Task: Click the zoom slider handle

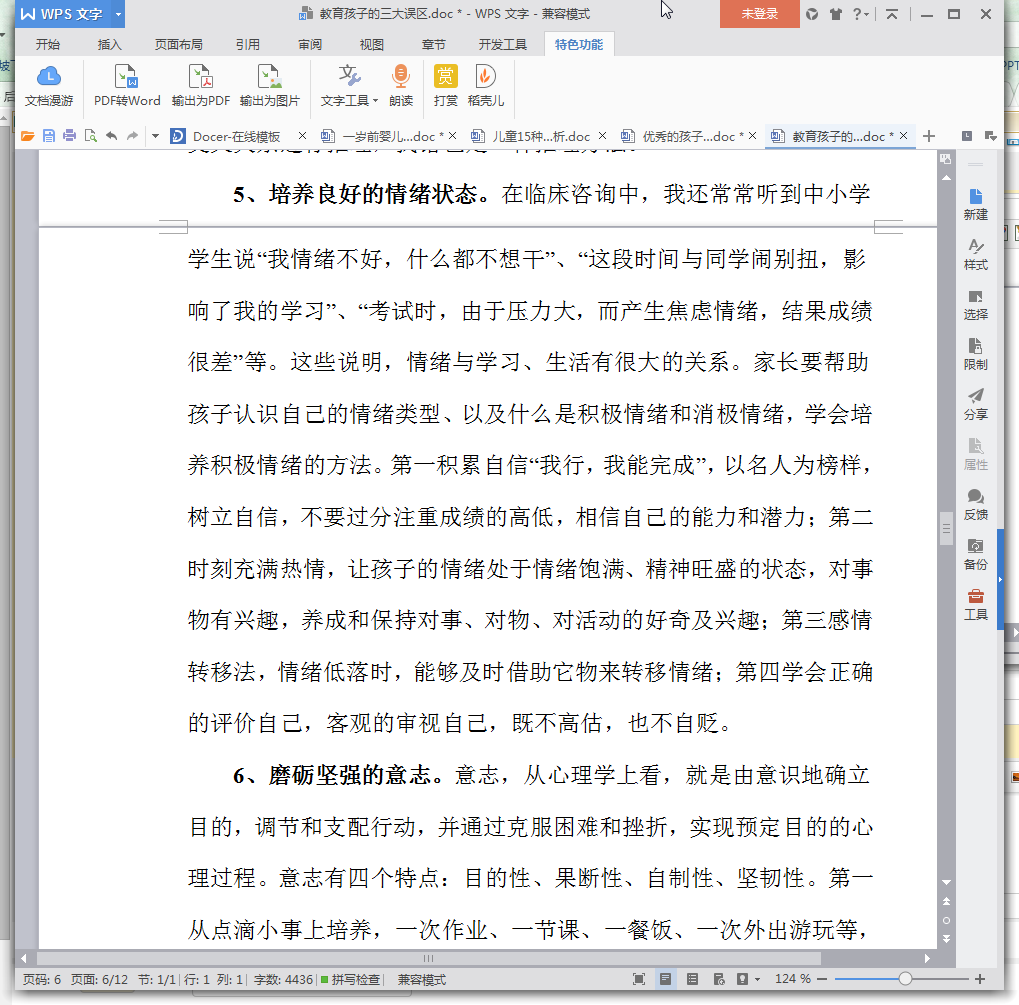Action: 905,979
